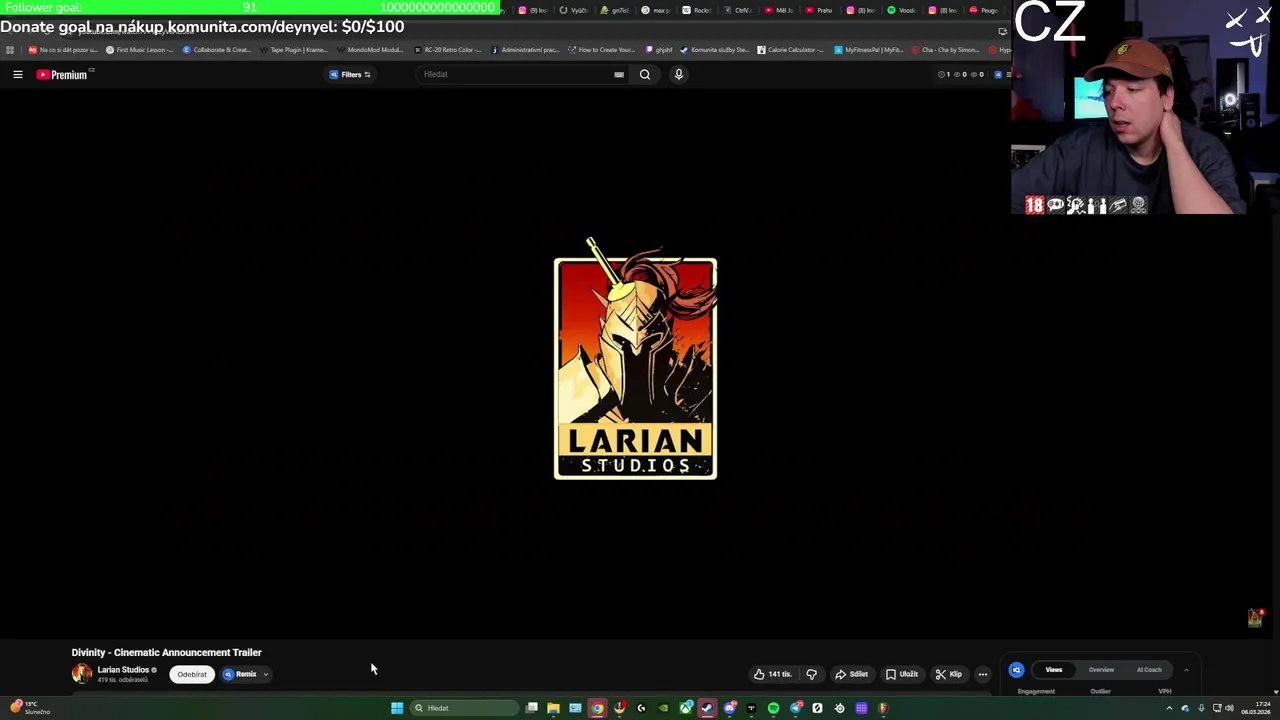Collapse the analytics panel chevron

tap(1186, 670)
